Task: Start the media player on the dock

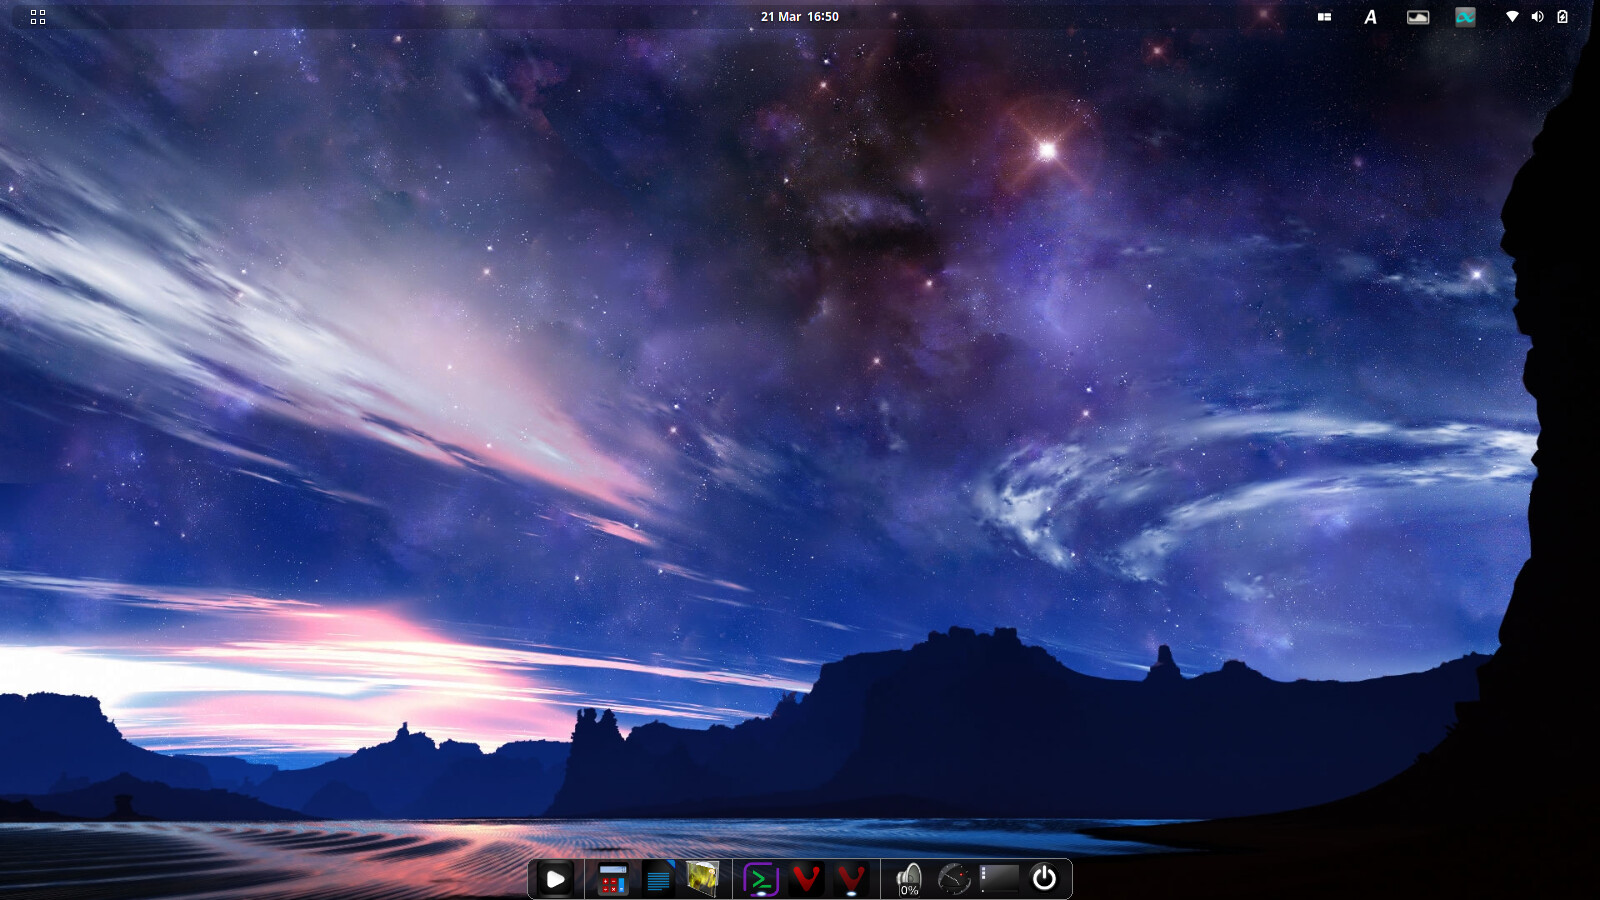Action: pos(555,879)
